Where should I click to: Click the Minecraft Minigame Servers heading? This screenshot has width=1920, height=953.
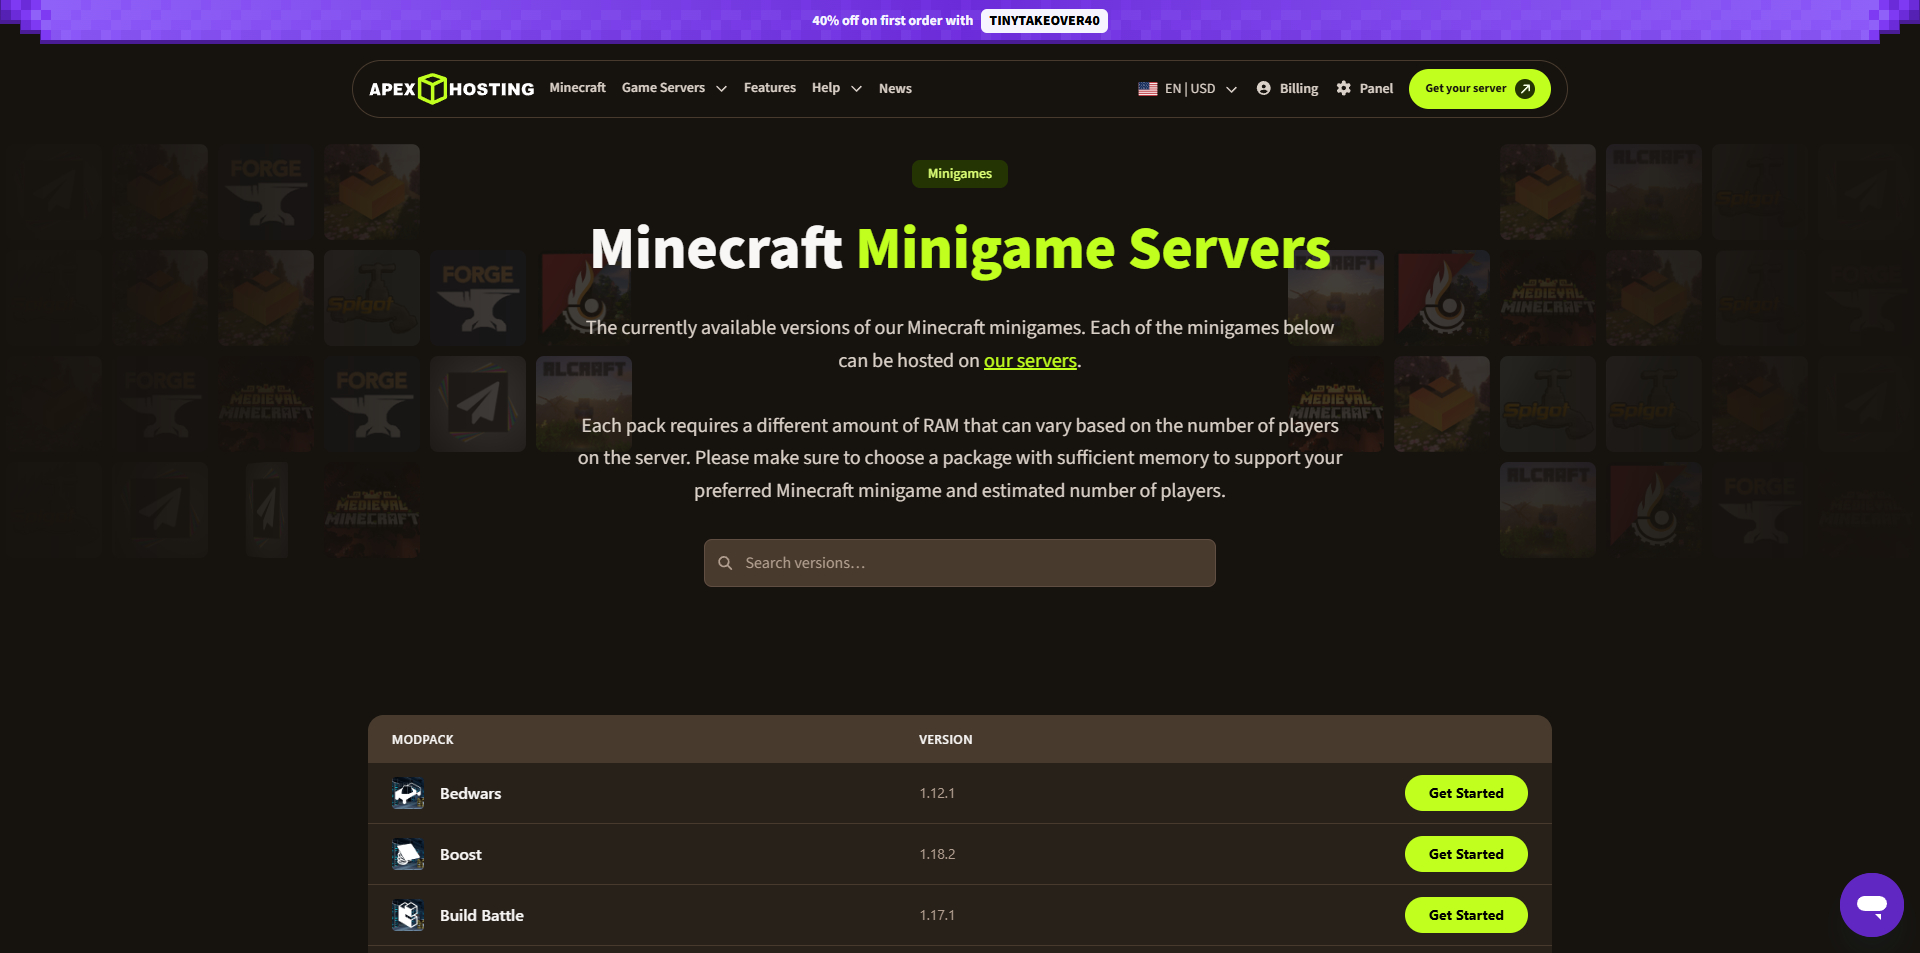pos(960,249)
